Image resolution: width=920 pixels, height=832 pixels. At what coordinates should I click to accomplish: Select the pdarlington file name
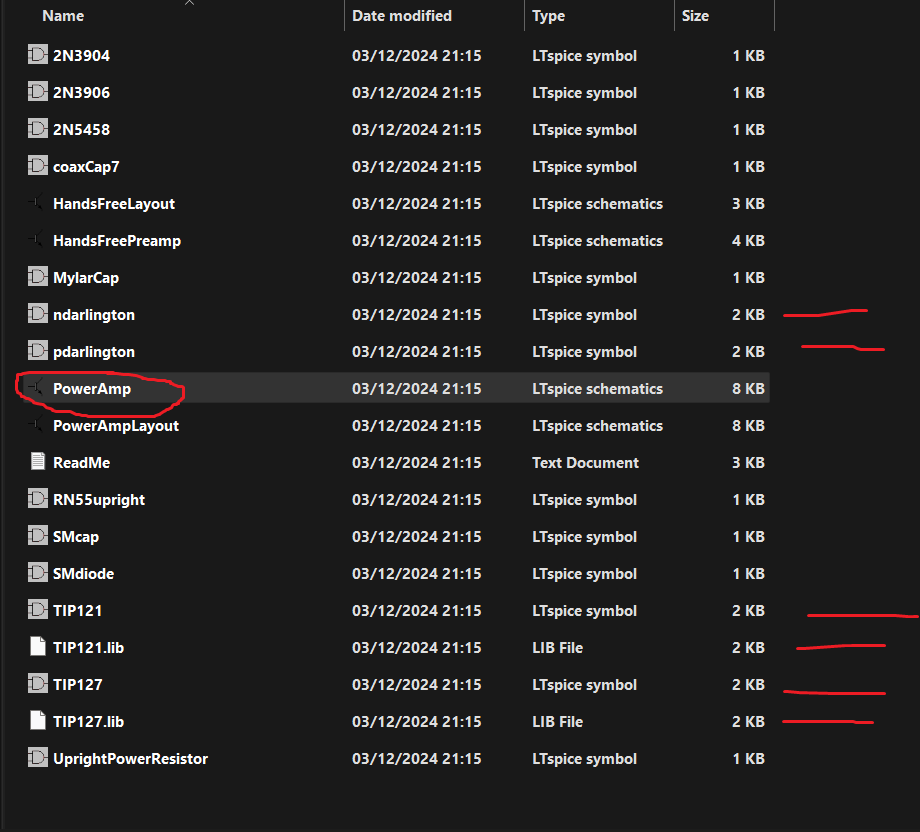94,351
